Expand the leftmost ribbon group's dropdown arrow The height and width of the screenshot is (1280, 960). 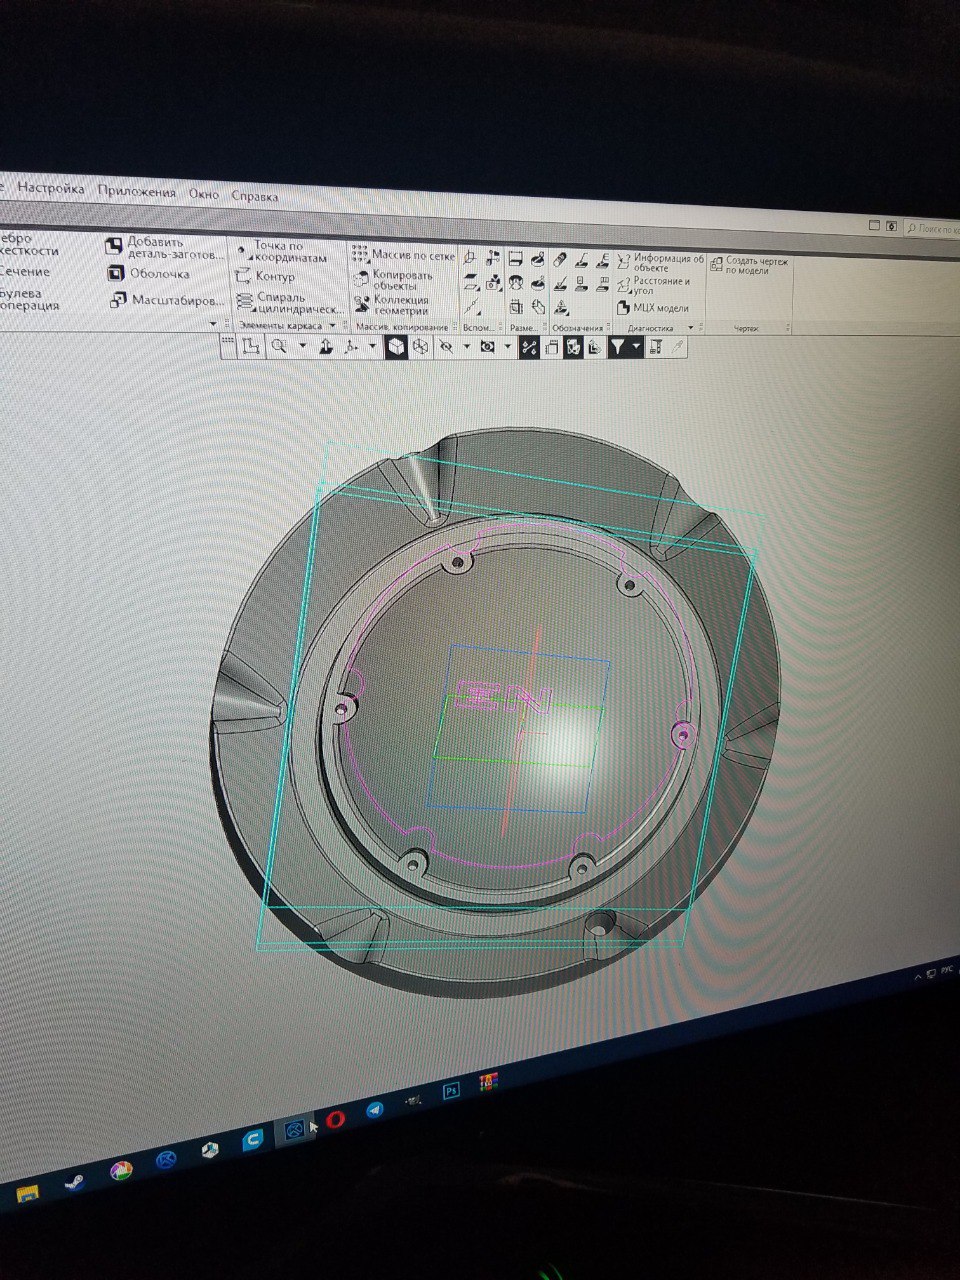[214, 323]
